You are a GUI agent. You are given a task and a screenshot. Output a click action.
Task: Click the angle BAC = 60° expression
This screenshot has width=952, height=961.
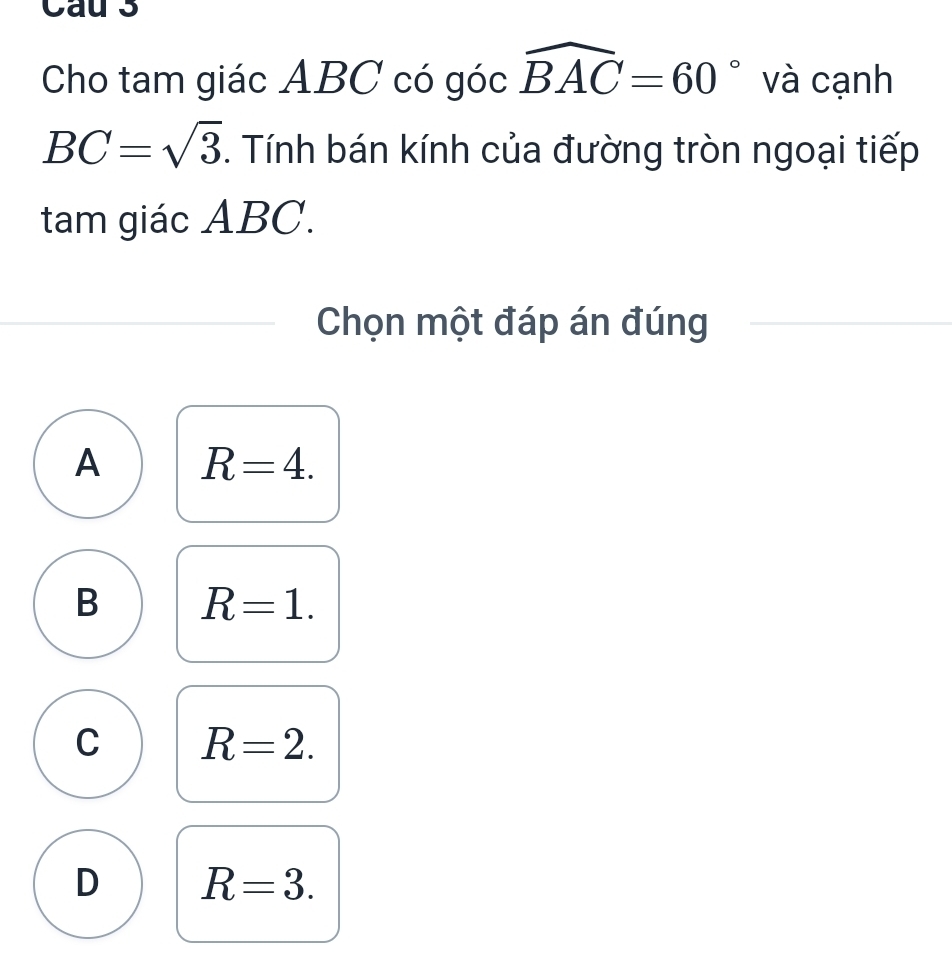click(x=631, y=75)
